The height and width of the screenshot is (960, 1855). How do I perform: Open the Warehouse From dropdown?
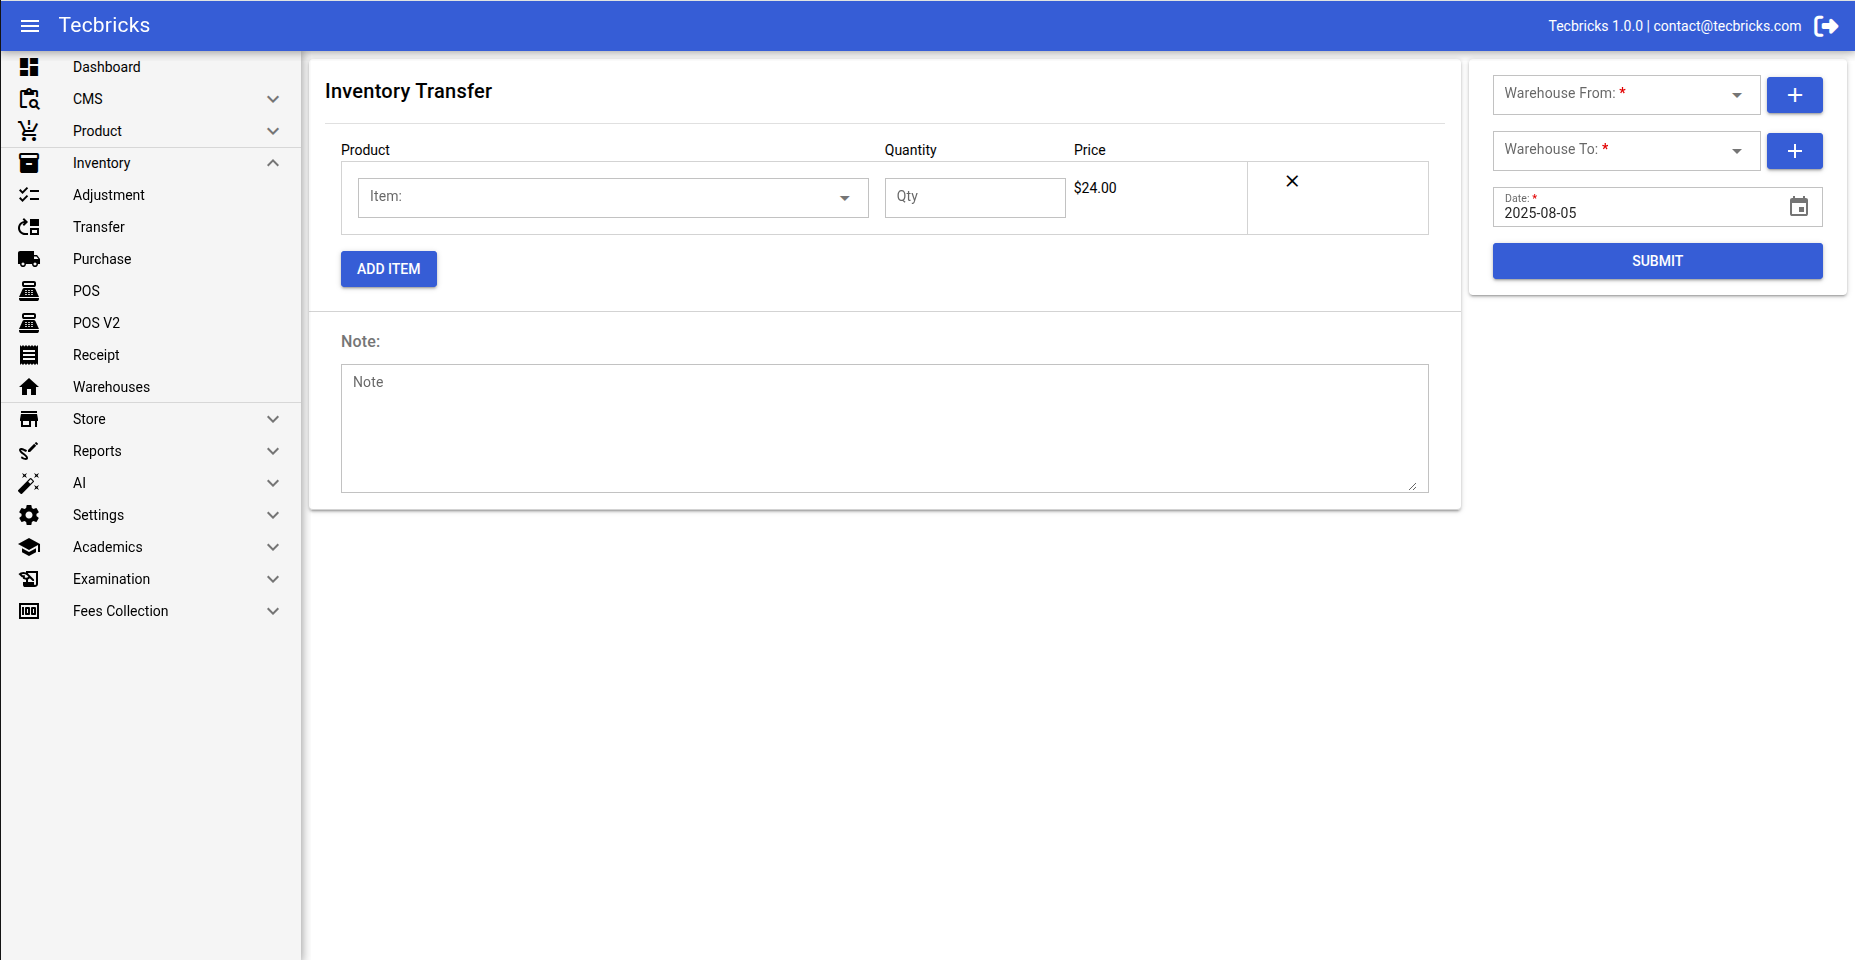tap(1626, 95)
